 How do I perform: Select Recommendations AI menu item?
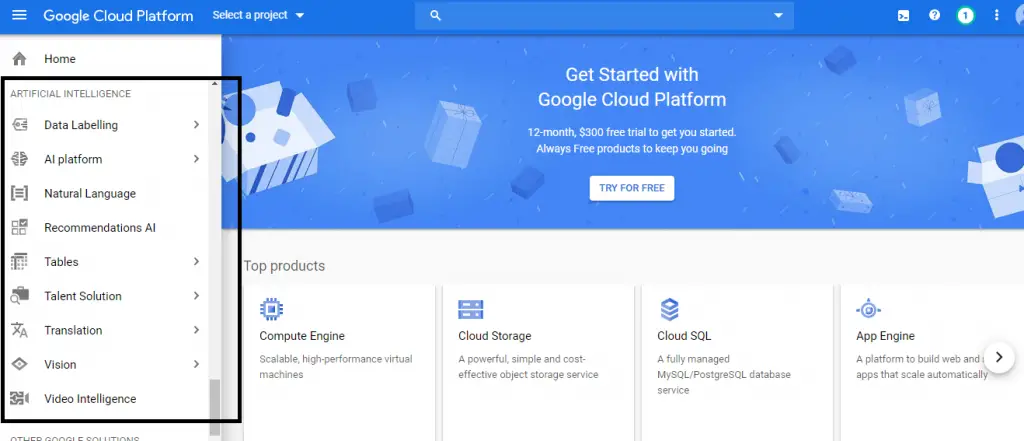pos(104,227)
